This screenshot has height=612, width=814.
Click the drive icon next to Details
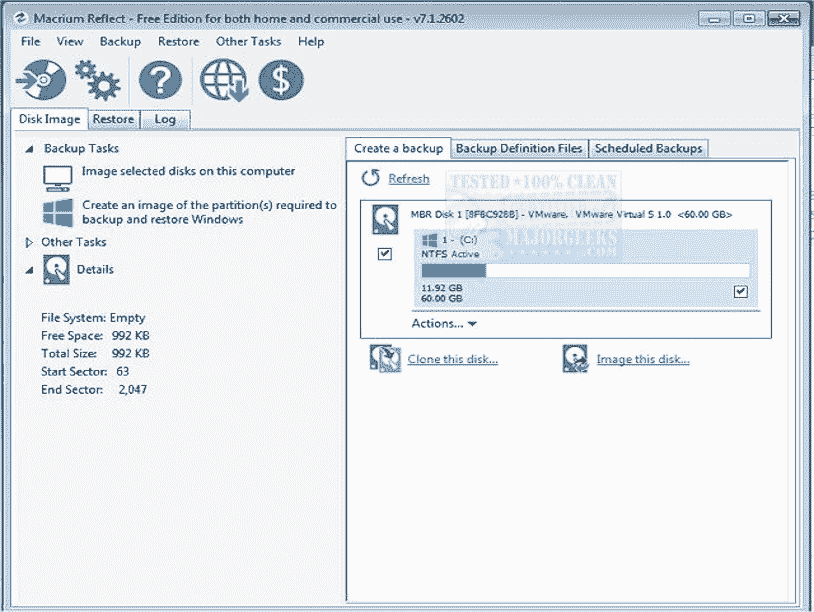pyautogui.click(x=57, y=269)
